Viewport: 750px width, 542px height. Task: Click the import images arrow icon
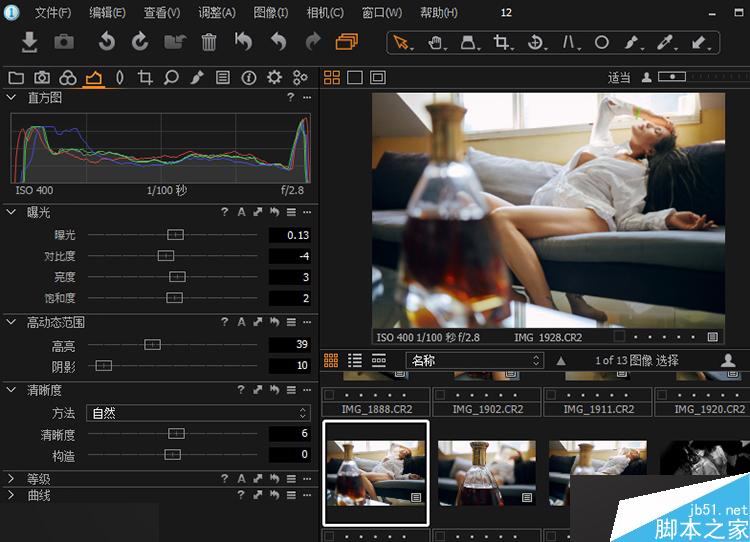click(x=30, y=42)
